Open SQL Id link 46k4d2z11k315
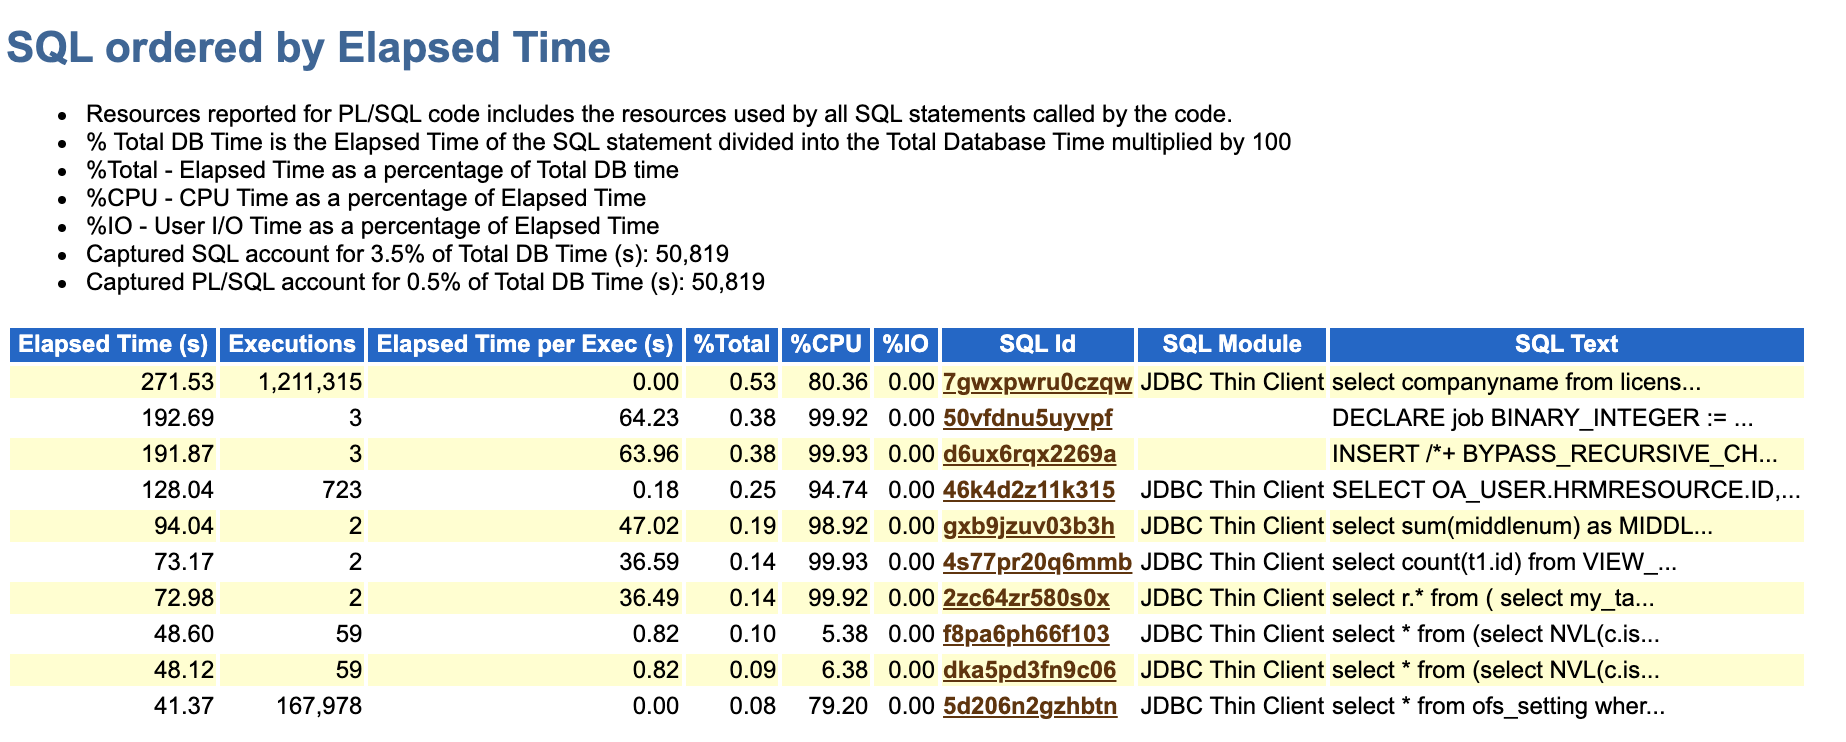The width and height of the screenshot is (1846, 742). coord(1028,490)
